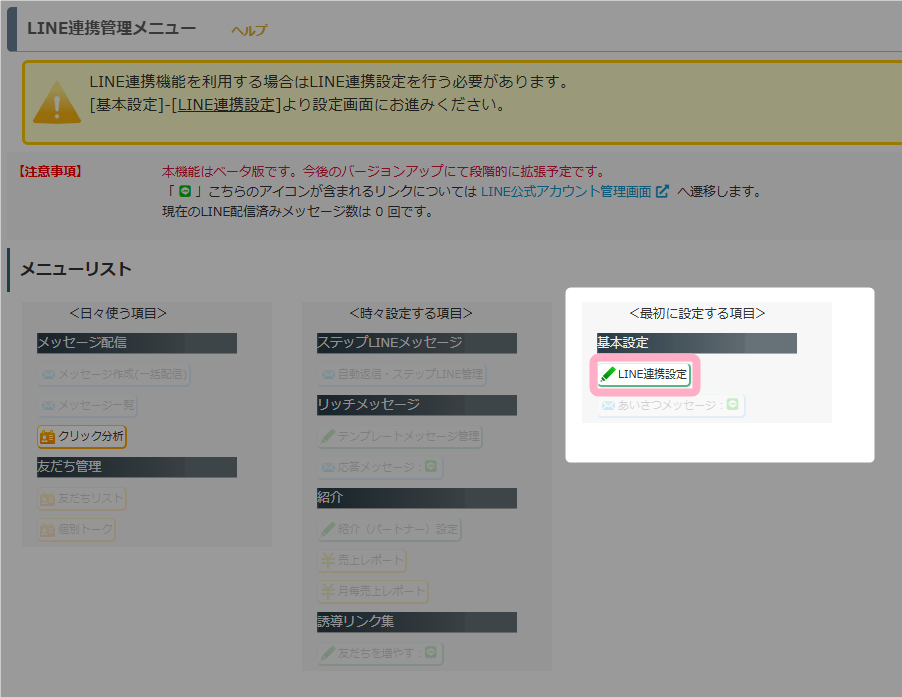Click yen icon on 売上レポート button
This screenshot has height=697, width=902.
[x=328, y=561]
